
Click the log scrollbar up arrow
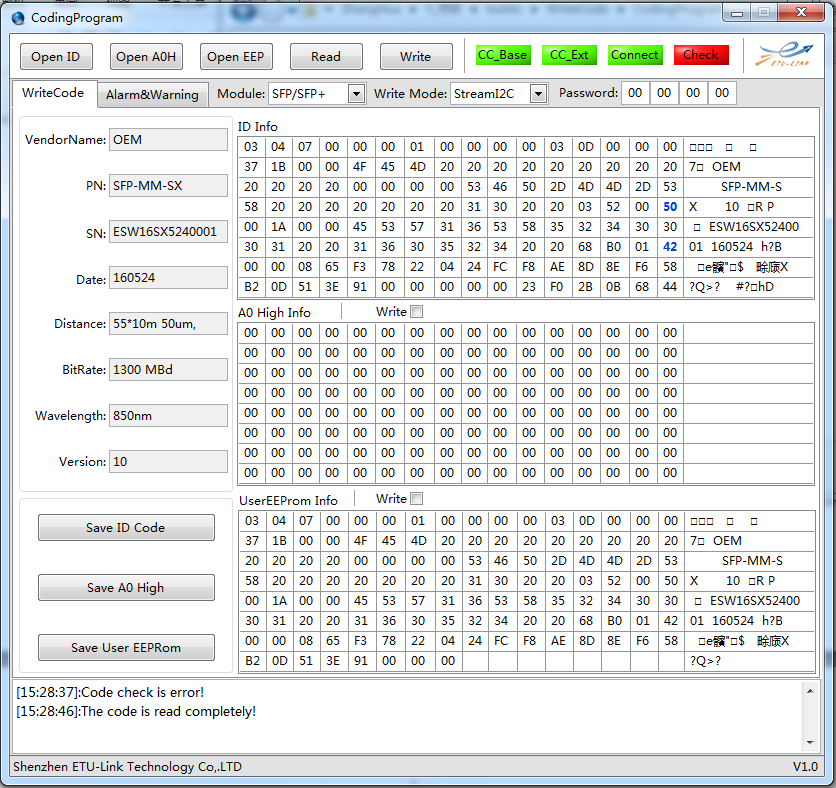(810, 691)
